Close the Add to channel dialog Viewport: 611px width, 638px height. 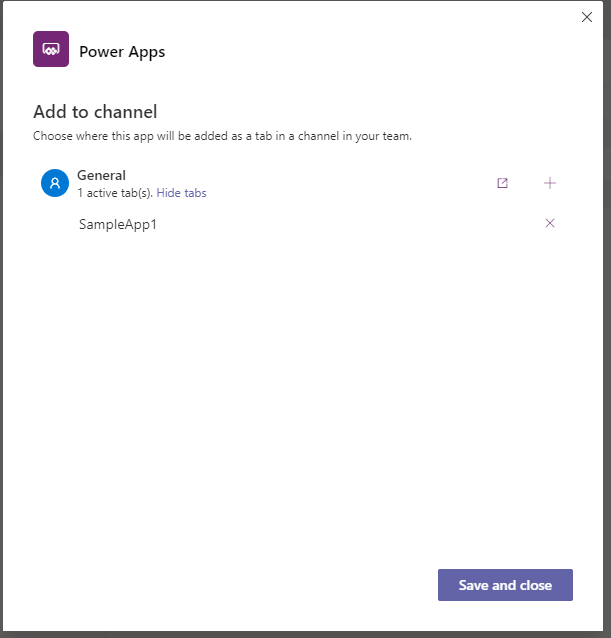587,17
